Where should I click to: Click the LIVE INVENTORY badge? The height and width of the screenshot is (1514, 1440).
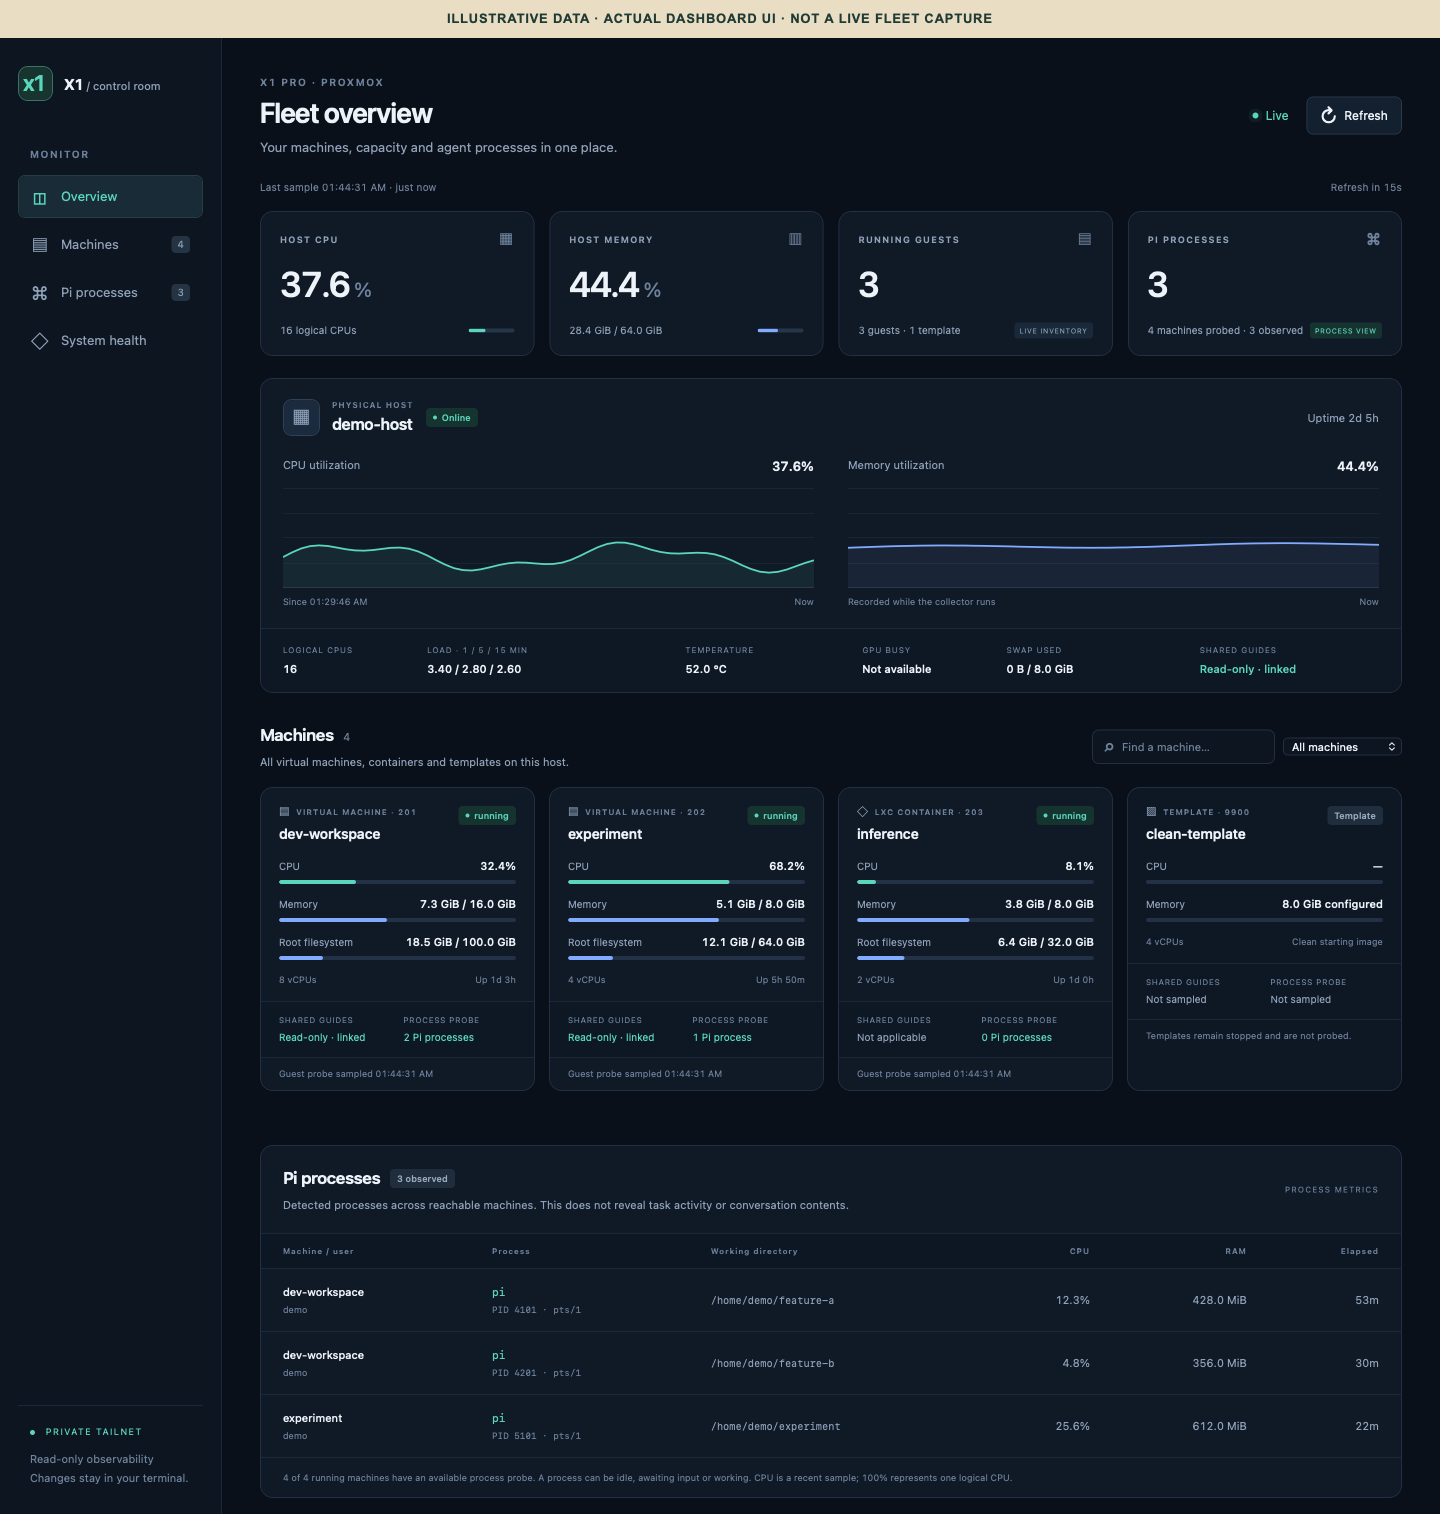click(1053, 331)
